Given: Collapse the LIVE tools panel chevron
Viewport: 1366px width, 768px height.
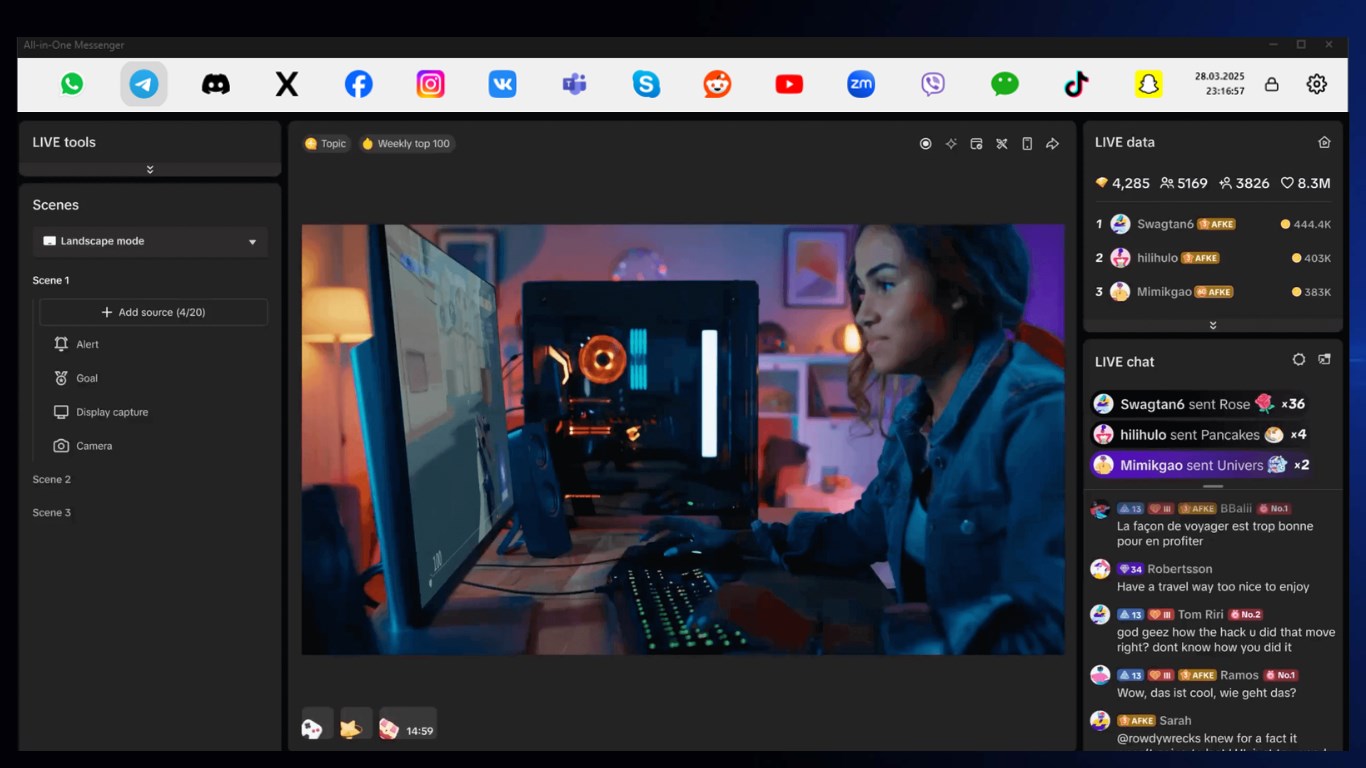Looking at the screenshot, I should coord(149,168).
